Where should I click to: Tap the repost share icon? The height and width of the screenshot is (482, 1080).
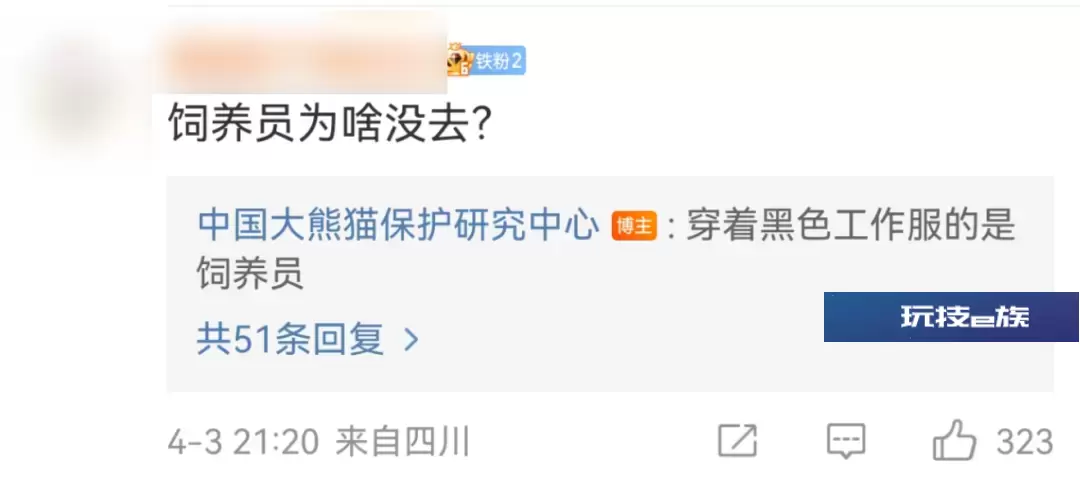click(737, 441)
